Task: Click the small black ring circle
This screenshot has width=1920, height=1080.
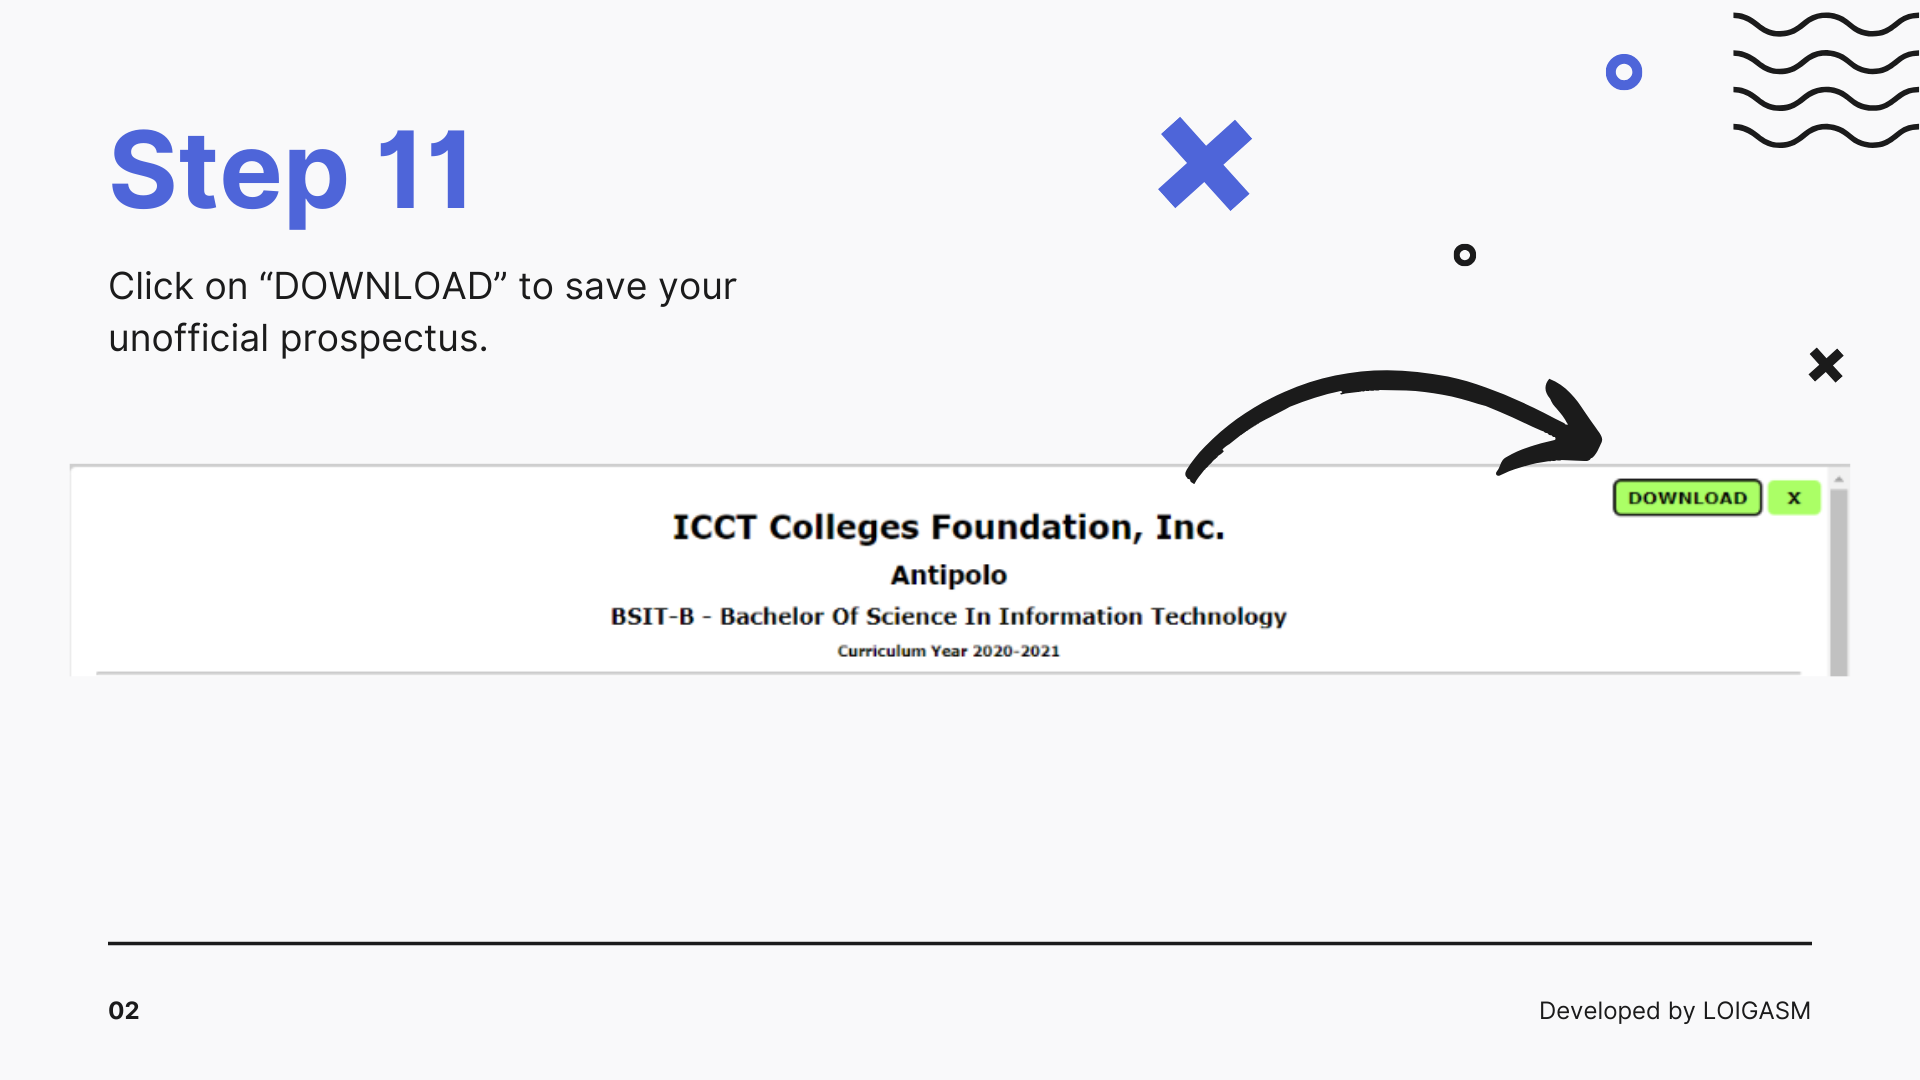Action: (1465, 255)
